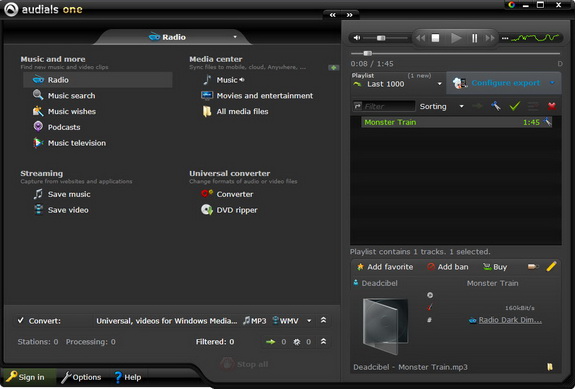Screen dimensions: 575x389
Task: Click Add favorite
Action: (x=385, y=267)
